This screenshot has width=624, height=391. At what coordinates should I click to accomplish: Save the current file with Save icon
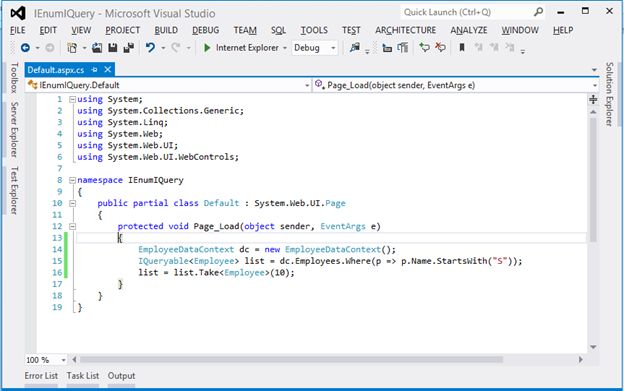(113, 48)
